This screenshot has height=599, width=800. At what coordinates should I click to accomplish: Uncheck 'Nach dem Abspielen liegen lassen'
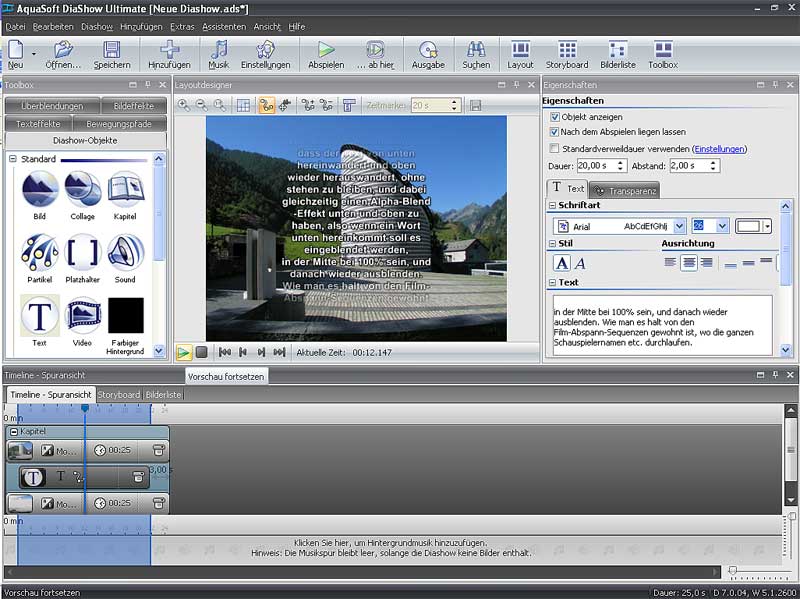pyautogui.click(x=555, y=132)
